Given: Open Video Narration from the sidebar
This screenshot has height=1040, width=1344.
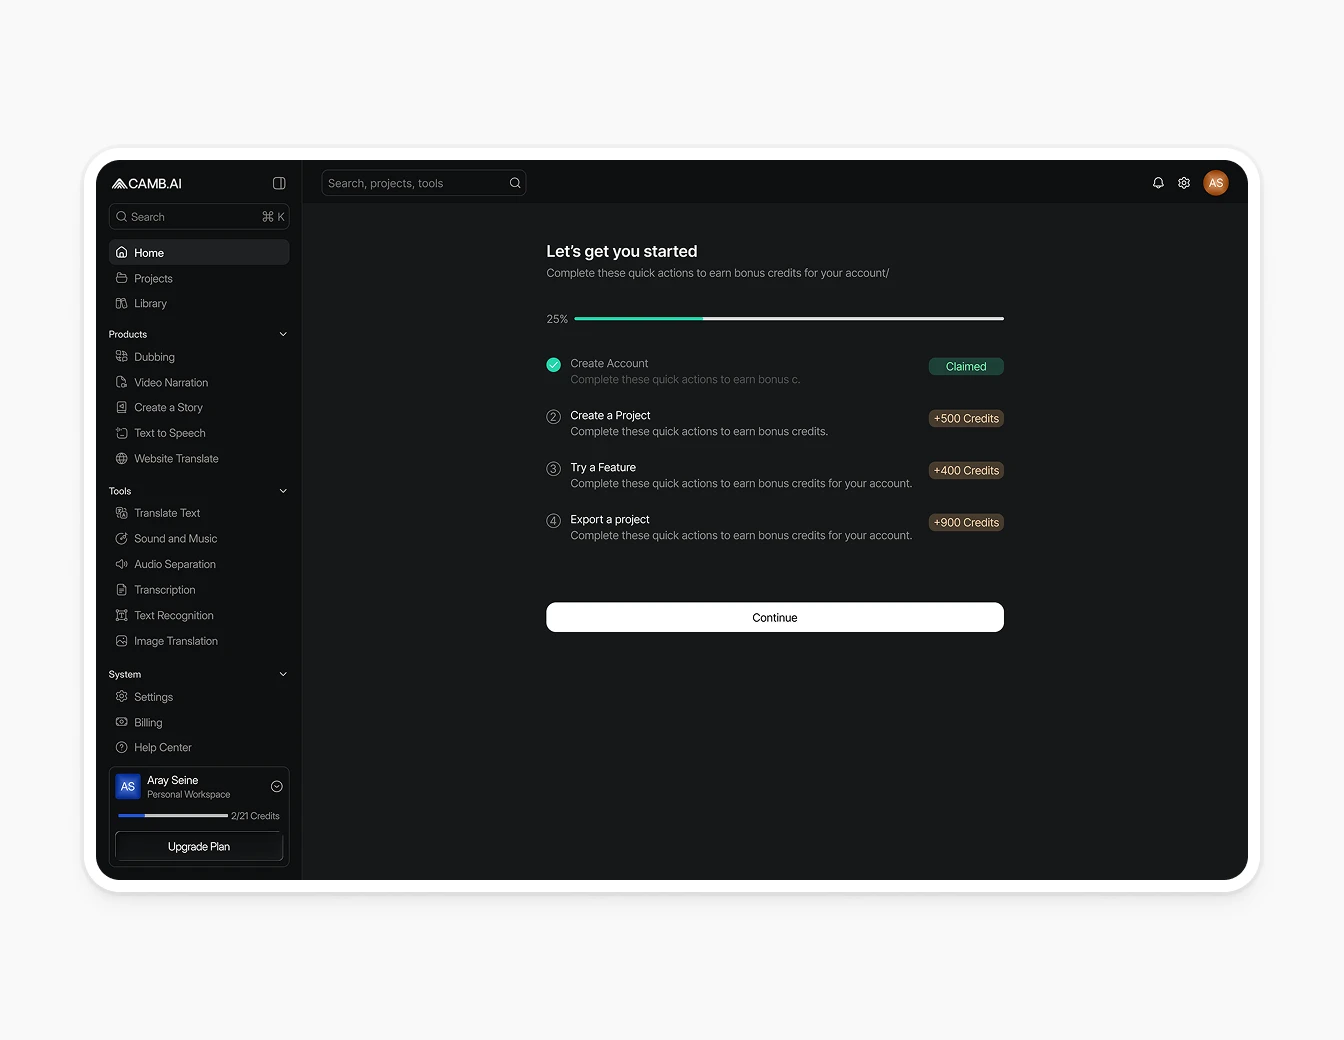Looking at the screenshot, I should [171, 382].
